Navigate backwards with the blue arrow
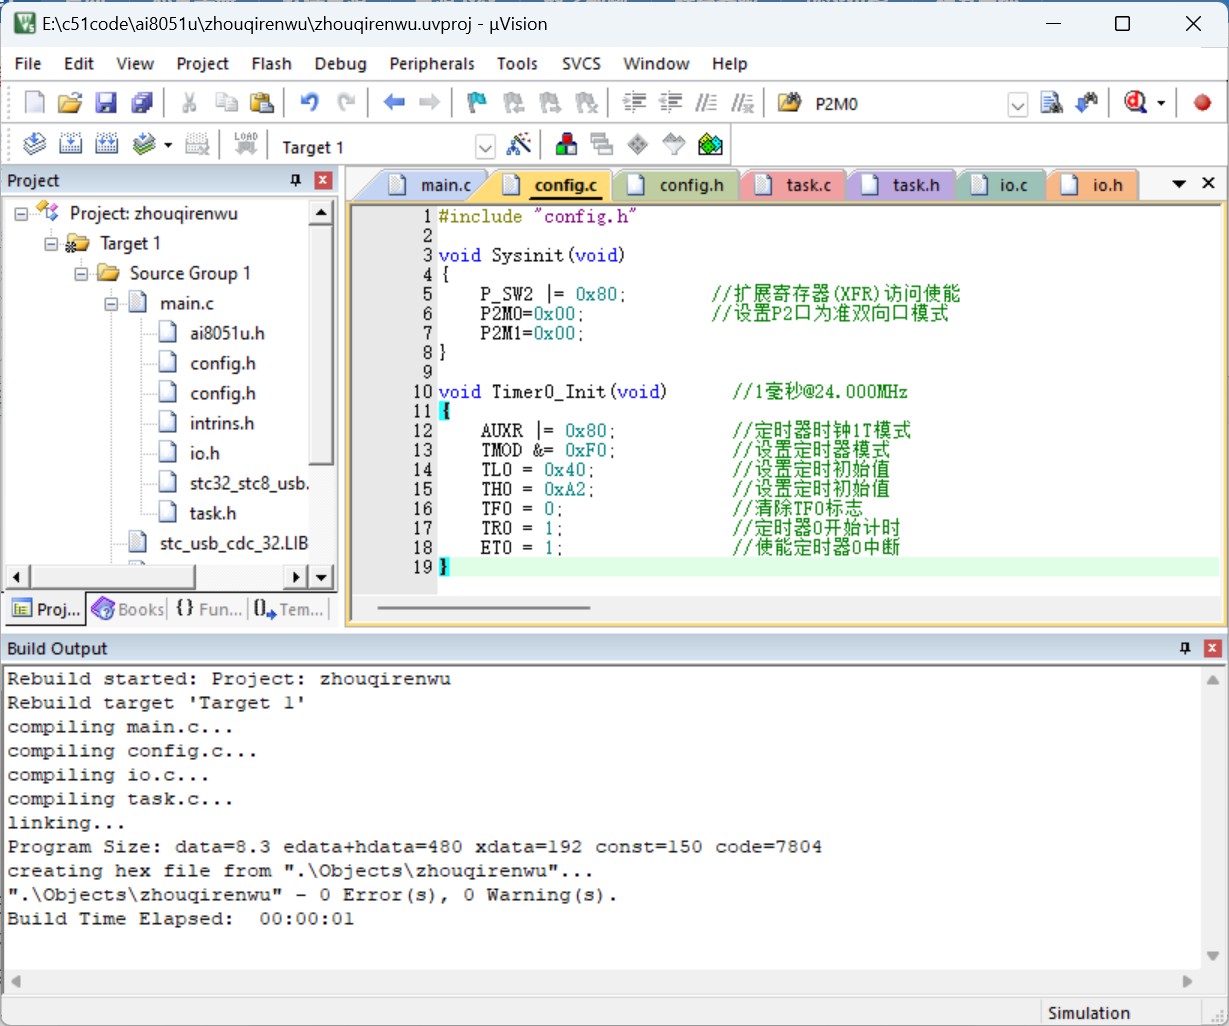This screenshot has height=1026, width=1229. 394,103
